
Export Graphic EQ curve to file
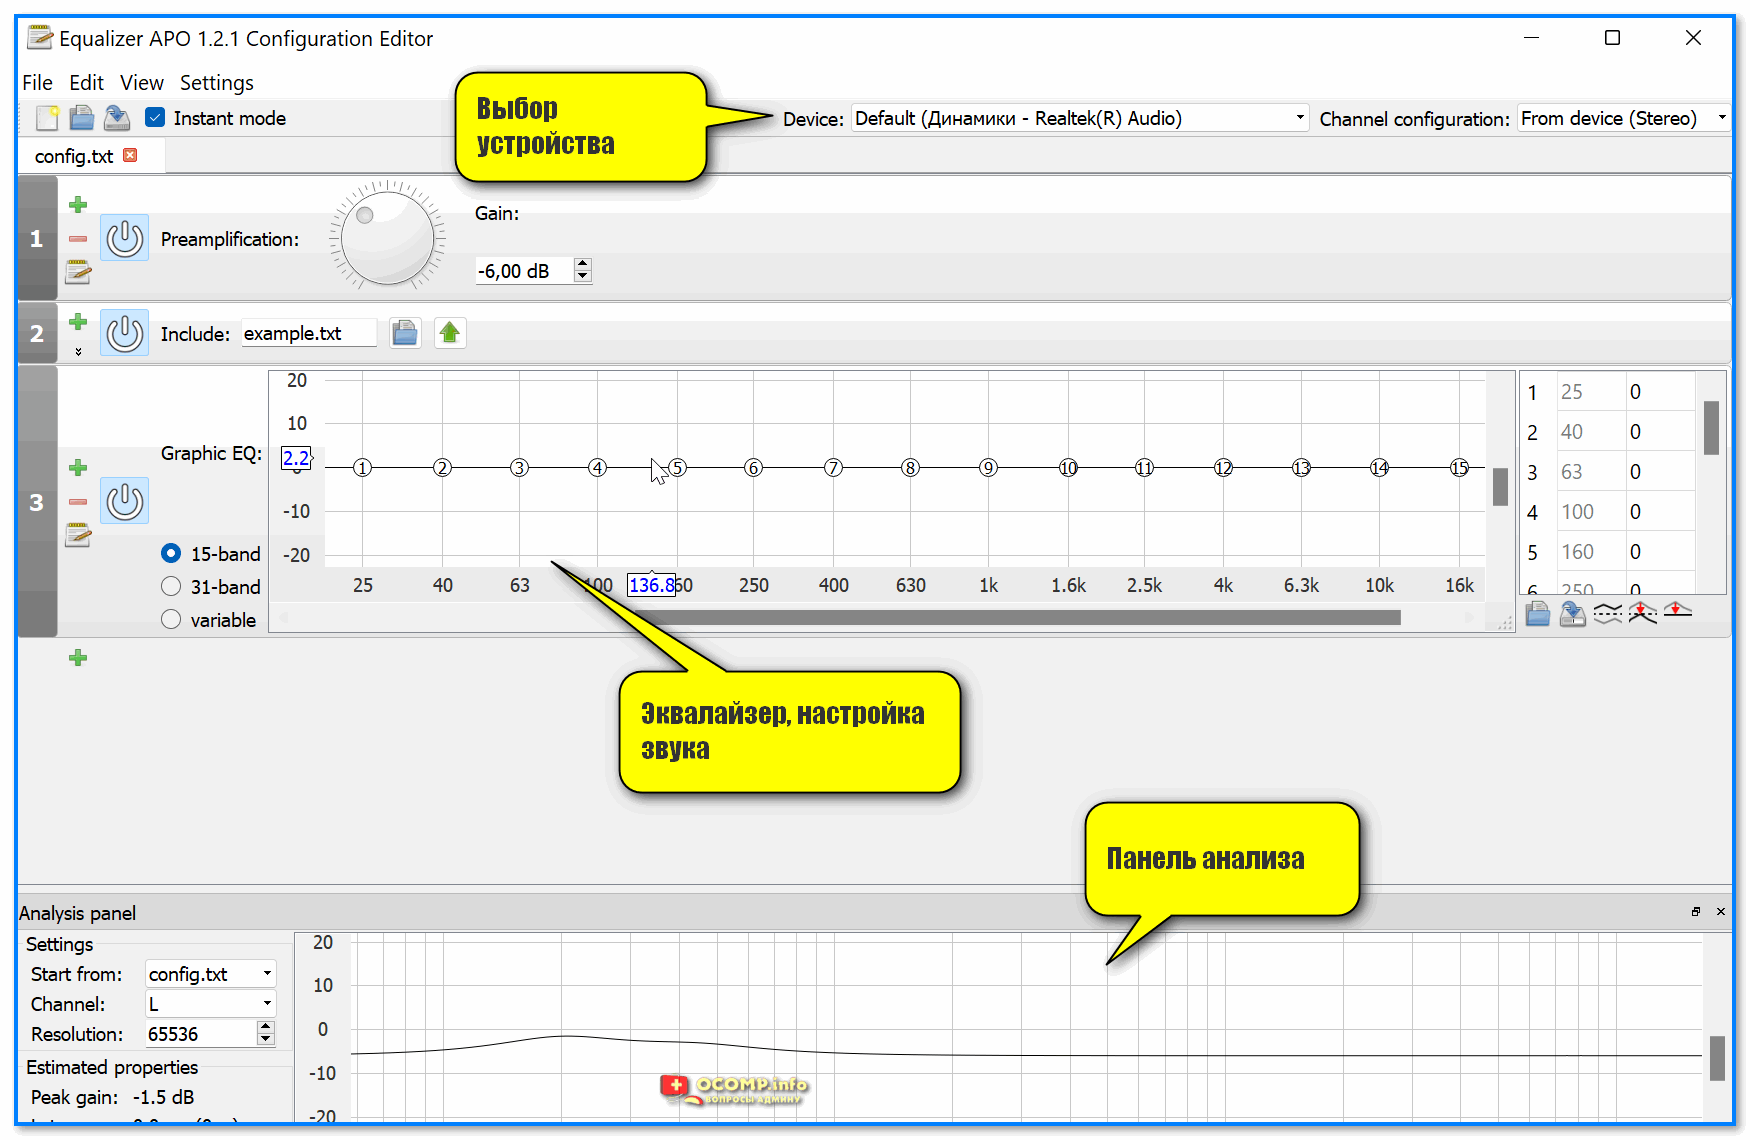click(x=1573, y=613)
